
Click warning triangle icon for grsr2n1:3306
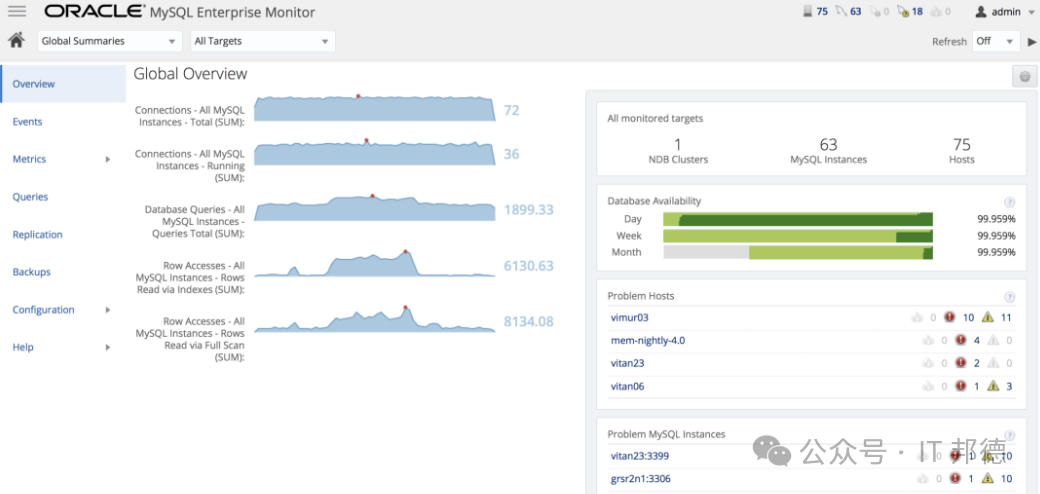(988, 478)
